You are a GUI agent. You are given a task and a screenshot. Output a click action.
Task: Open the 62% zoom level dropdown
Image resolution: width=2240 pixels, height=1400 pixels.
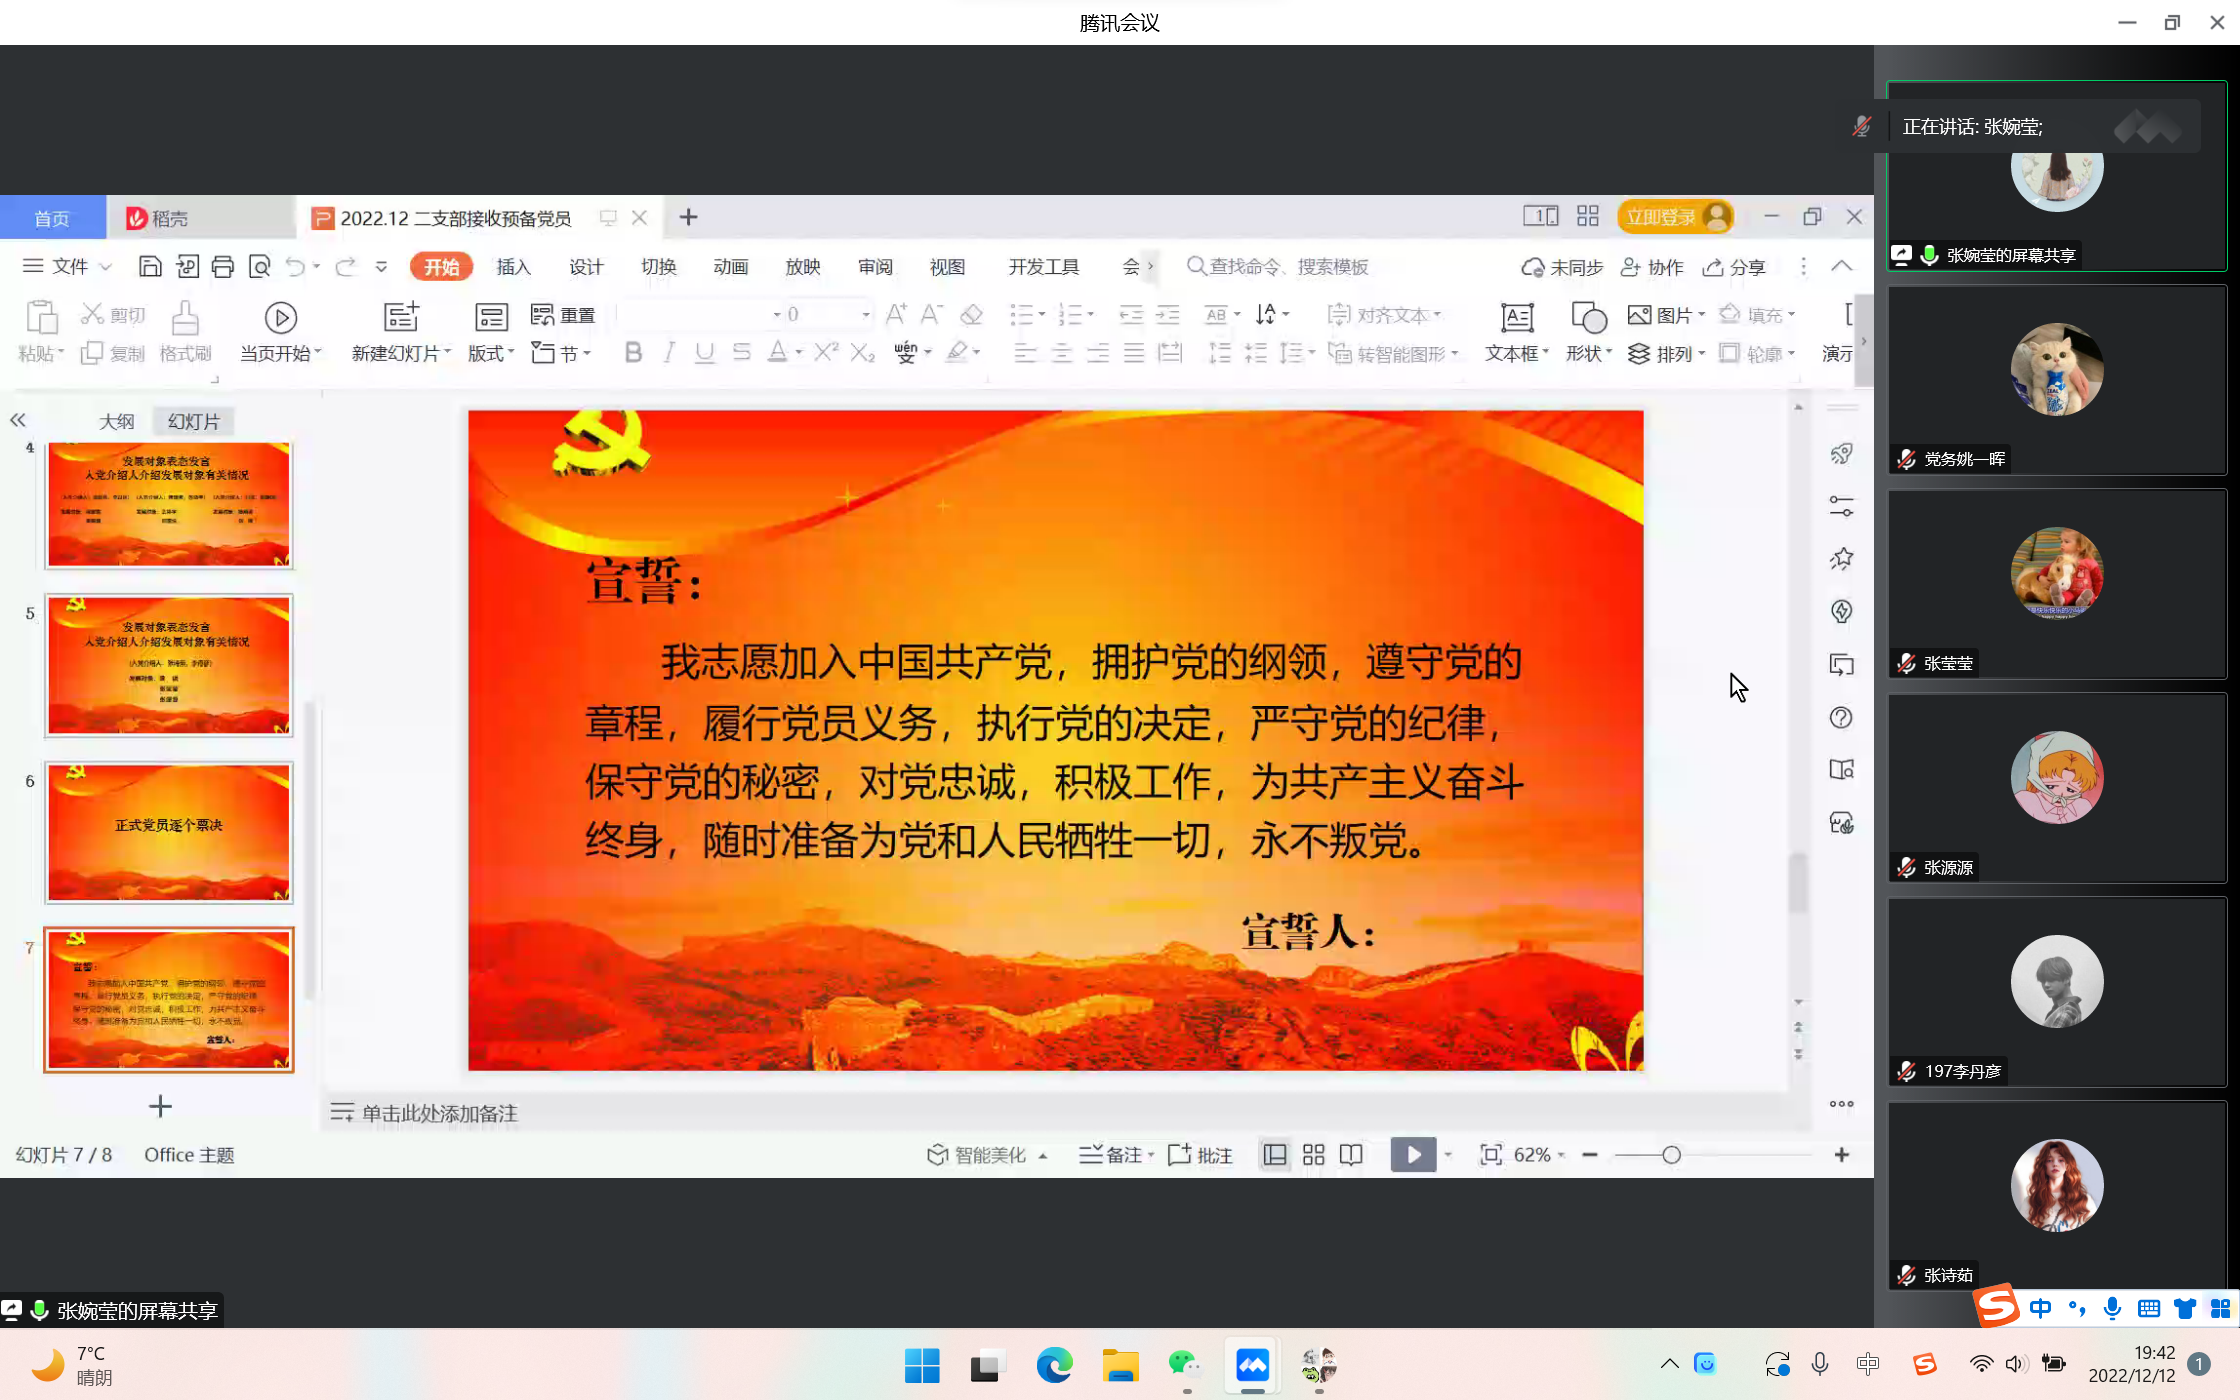coord(1561,1155)
